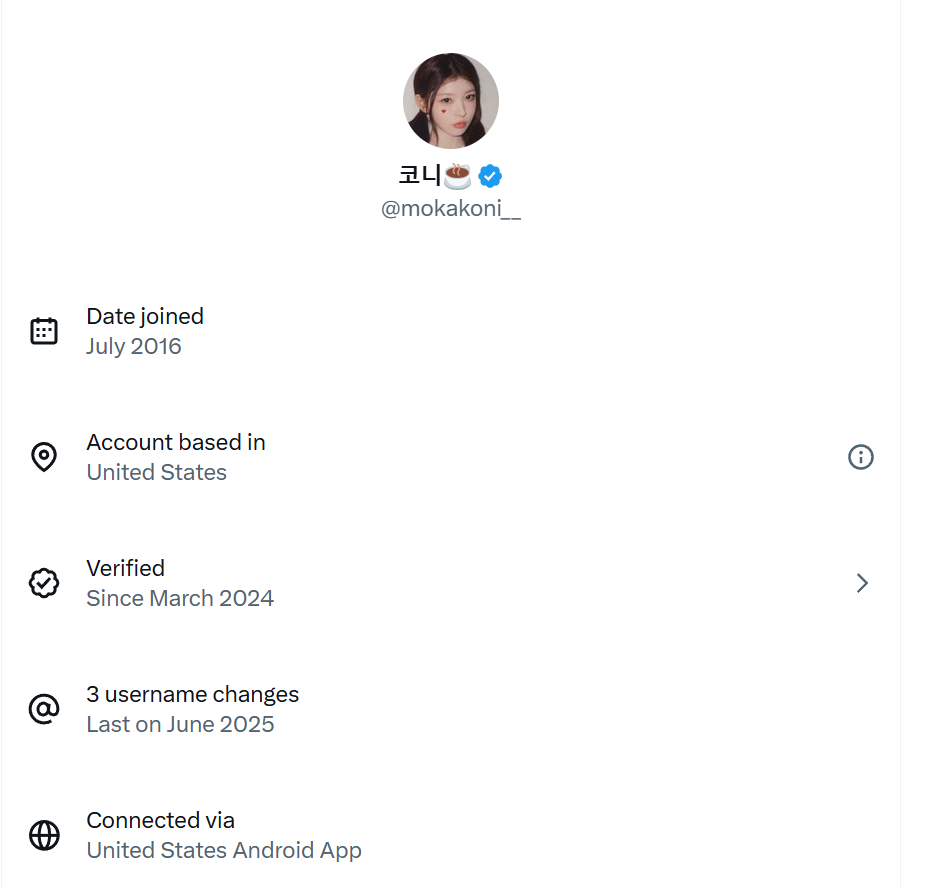Click the globe icon for Connected via

pos(44,835)
